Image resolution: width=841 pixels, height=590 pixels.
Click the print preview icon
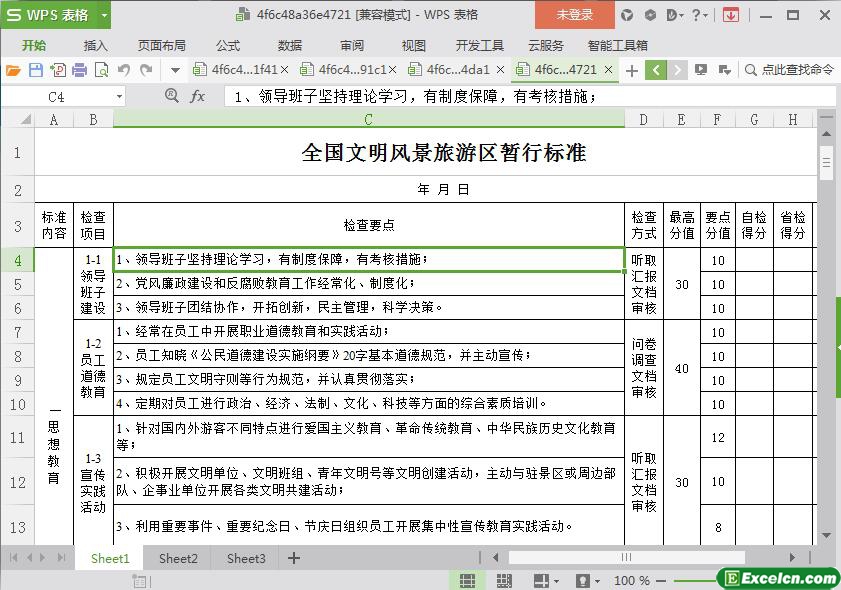(101, 70)
